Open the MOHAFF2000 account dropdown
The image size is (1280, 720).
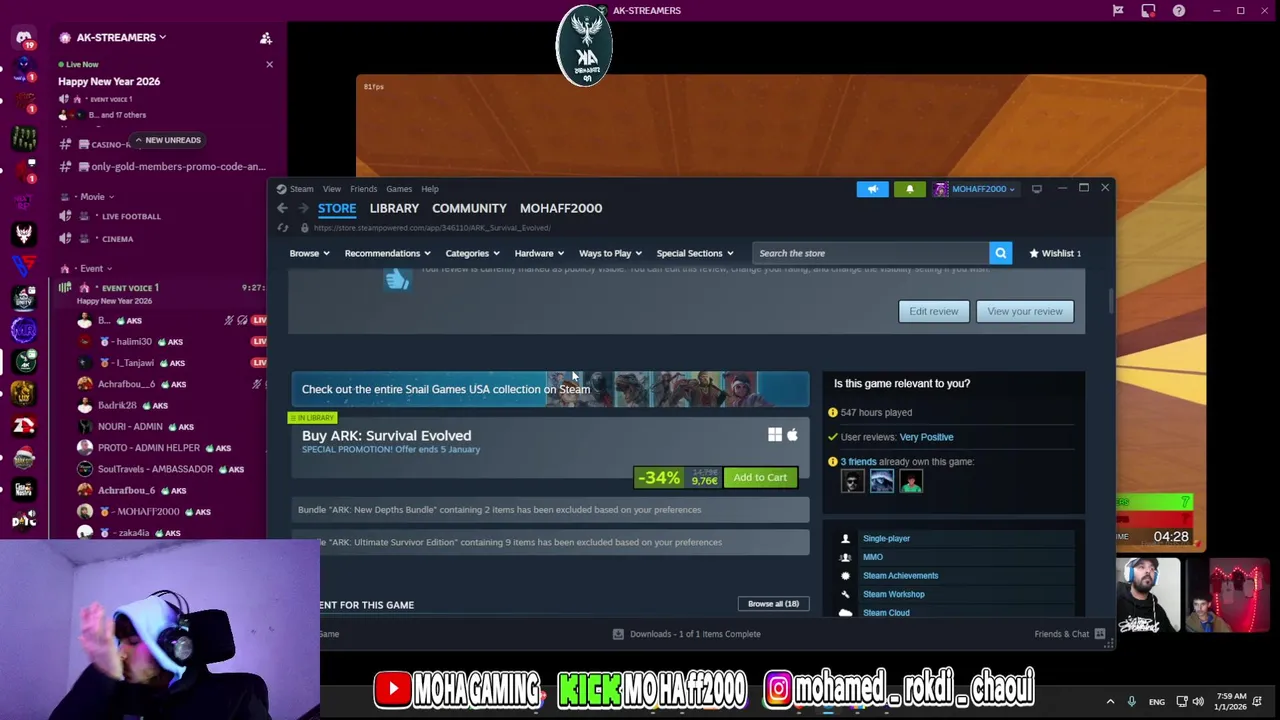pos(975,189)
